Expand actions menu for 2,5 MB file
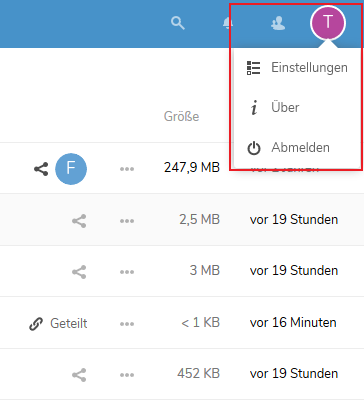The height and width of the screenshot is (420, 364). pyautogui.click(x=127, y=221)
